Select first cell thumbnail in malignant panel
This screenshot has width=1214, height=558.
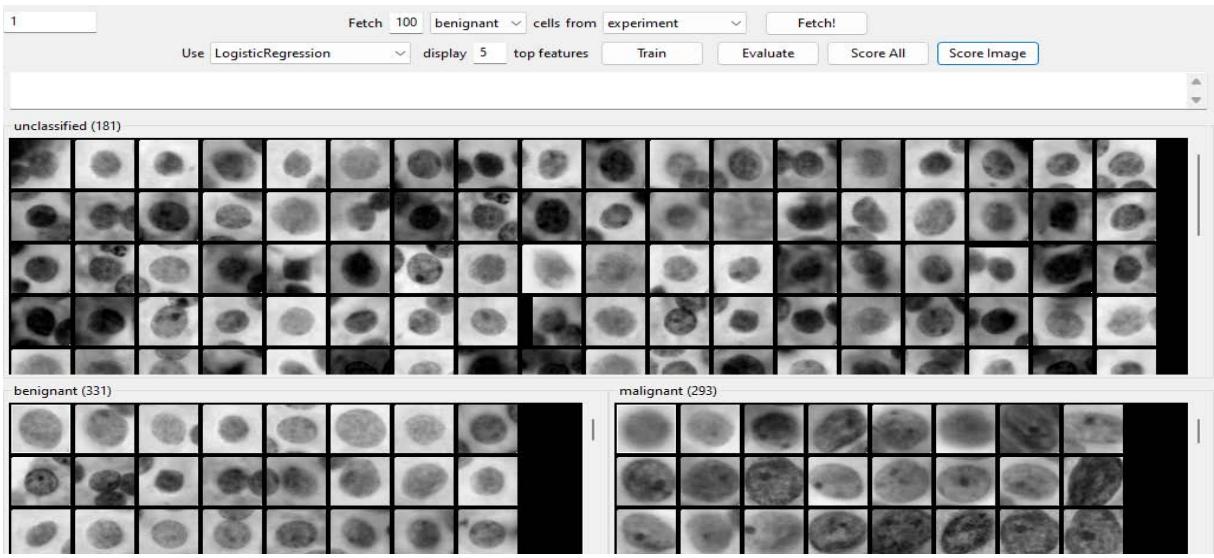(x=646, y=428)
